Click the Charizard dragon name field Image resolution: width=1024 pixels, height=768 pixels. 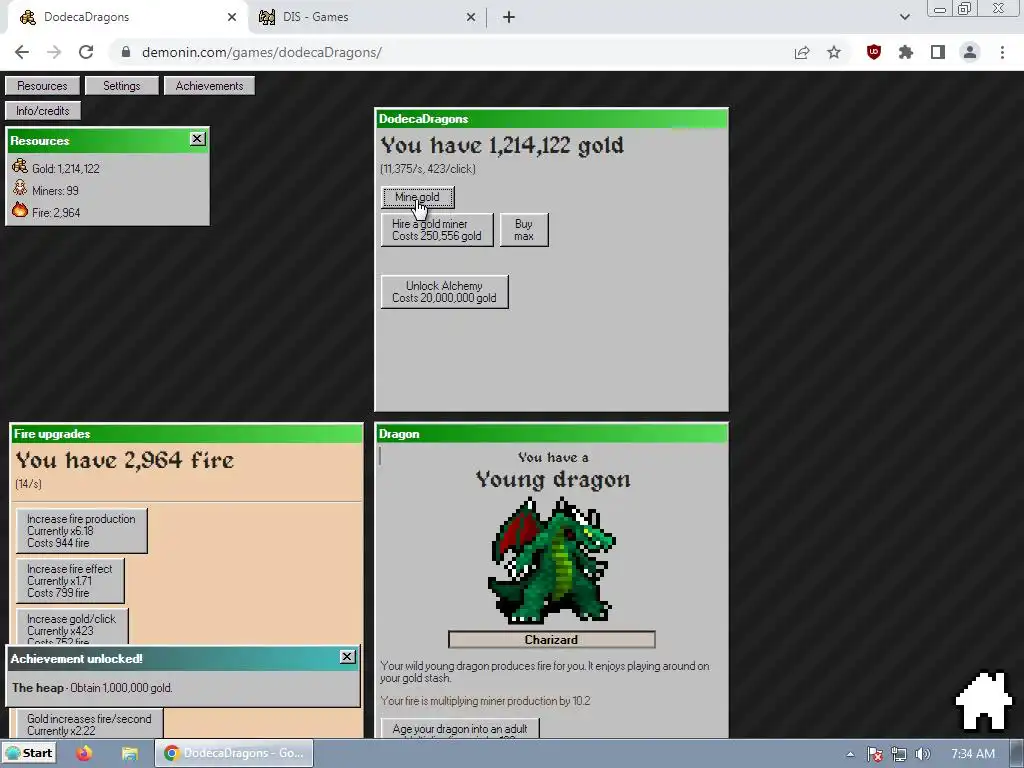[x=551, y=639]
